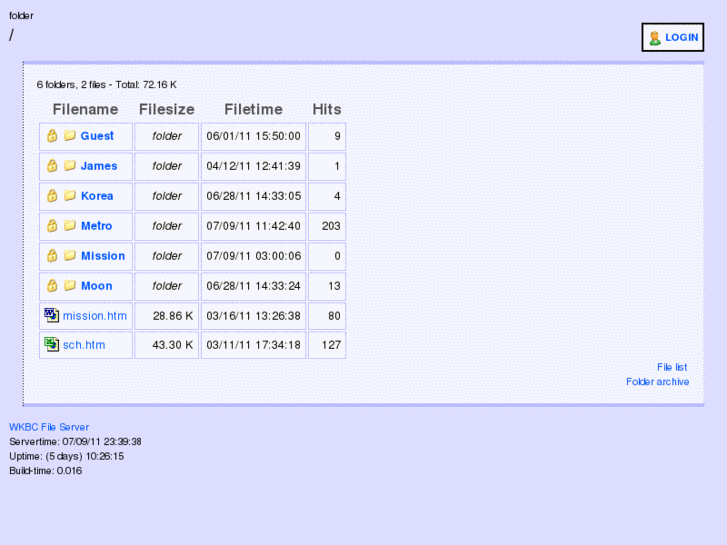Screen dimensions: 727x545
Task: Open the File list link
Action: pyautogui.click(x=672, y=367)
